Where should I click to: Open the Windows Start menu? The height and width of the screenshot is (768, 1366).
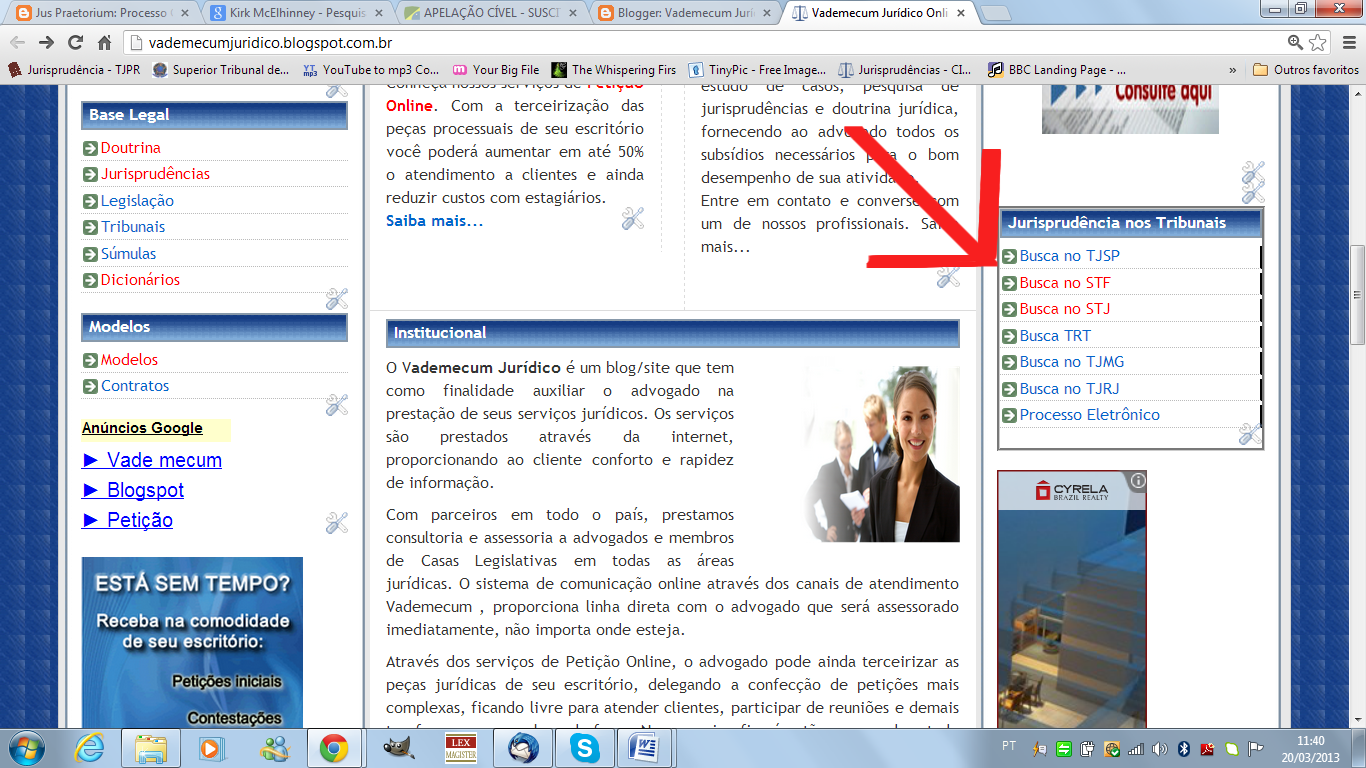[x=24, y=747]
